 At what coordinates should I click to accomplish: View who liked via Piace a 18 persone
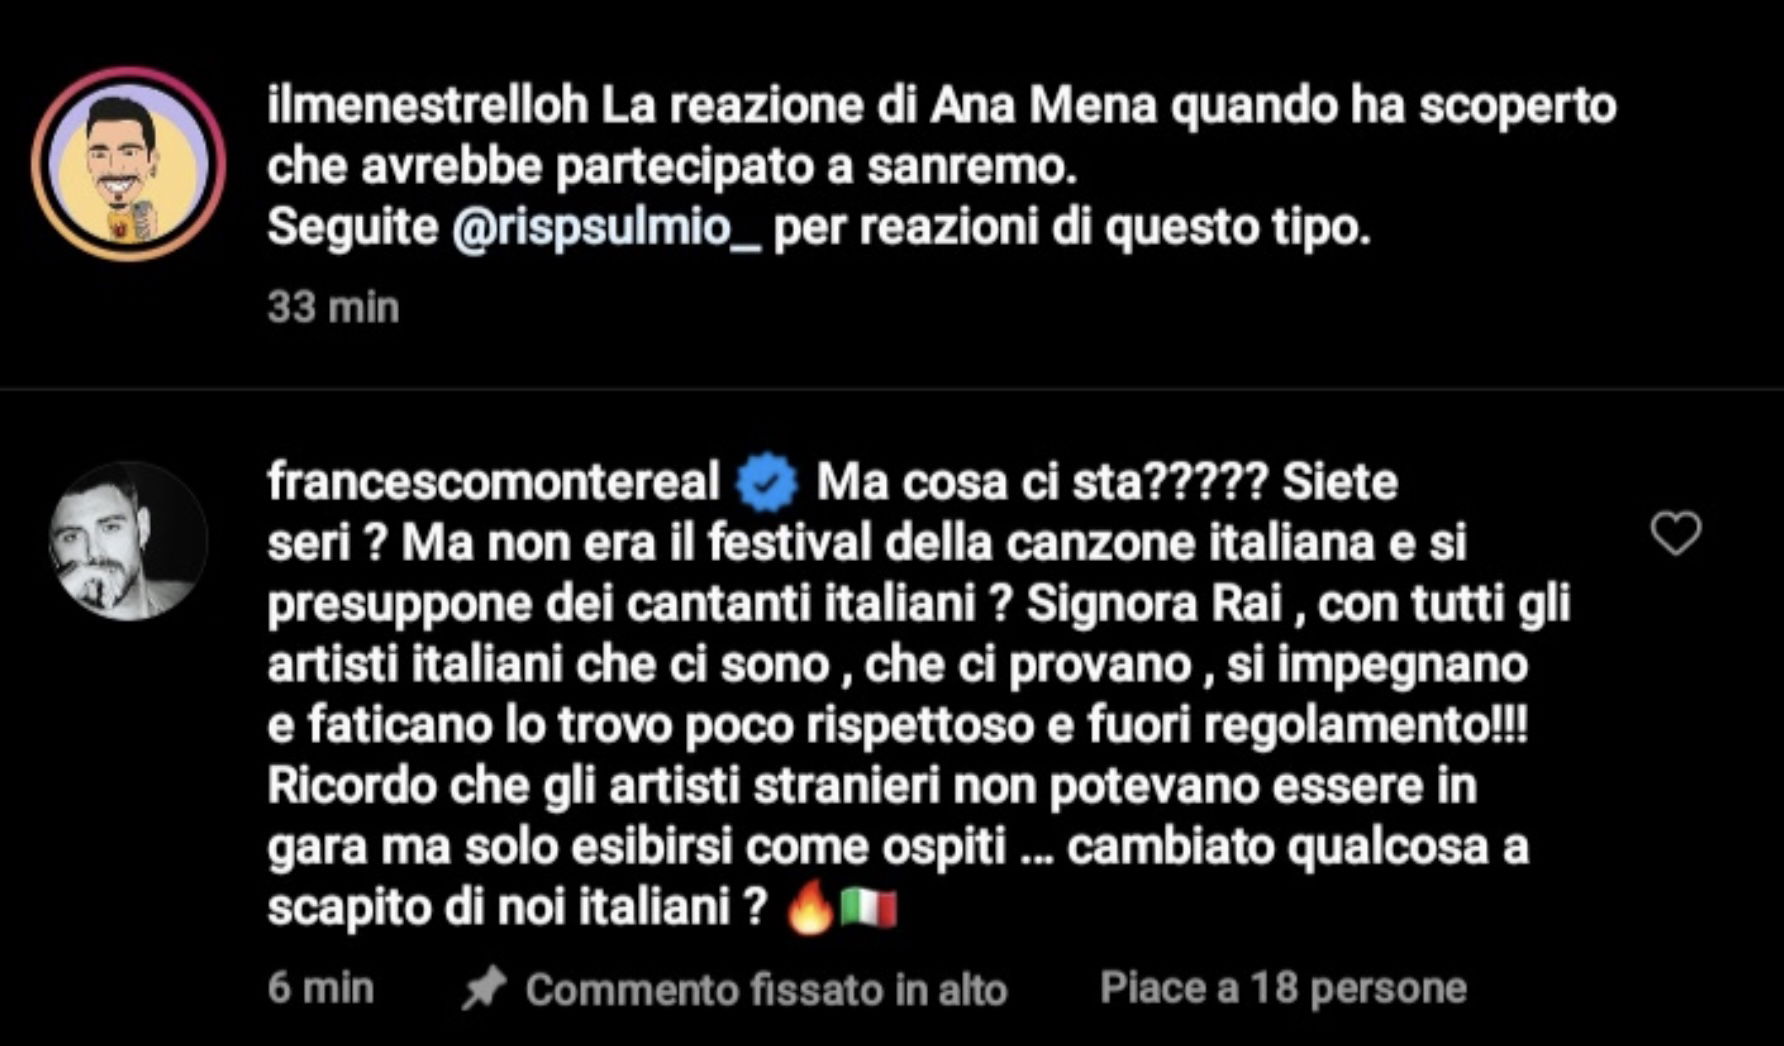coord(1283,988)
